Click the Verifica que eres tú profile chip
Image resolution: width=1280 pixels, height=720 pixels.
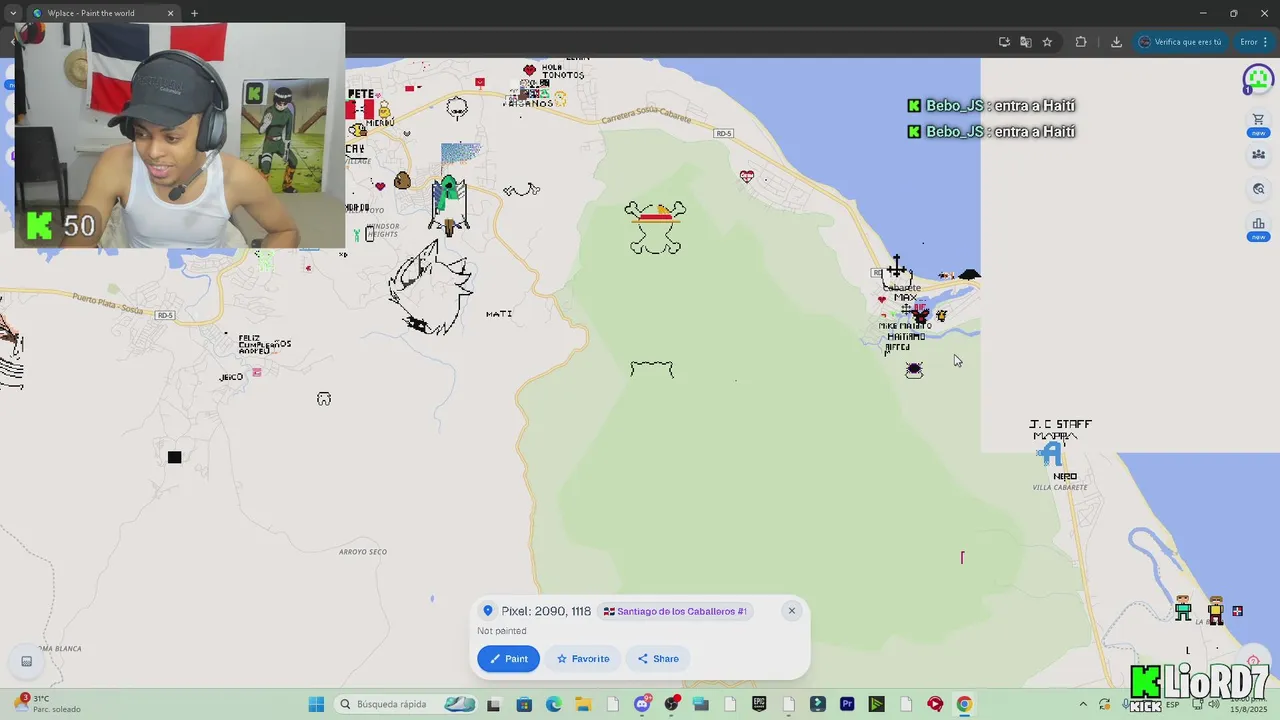1180,42
